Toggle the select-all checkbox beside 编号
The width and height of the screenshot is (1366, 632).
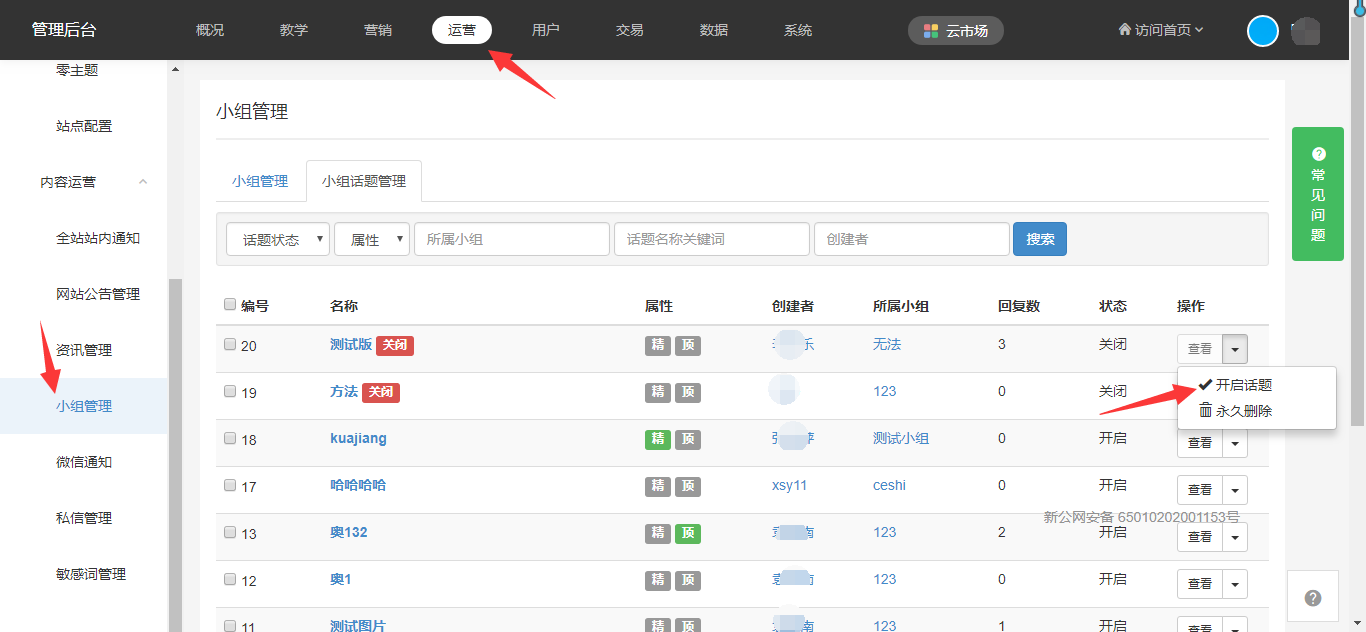pos(230,305)
